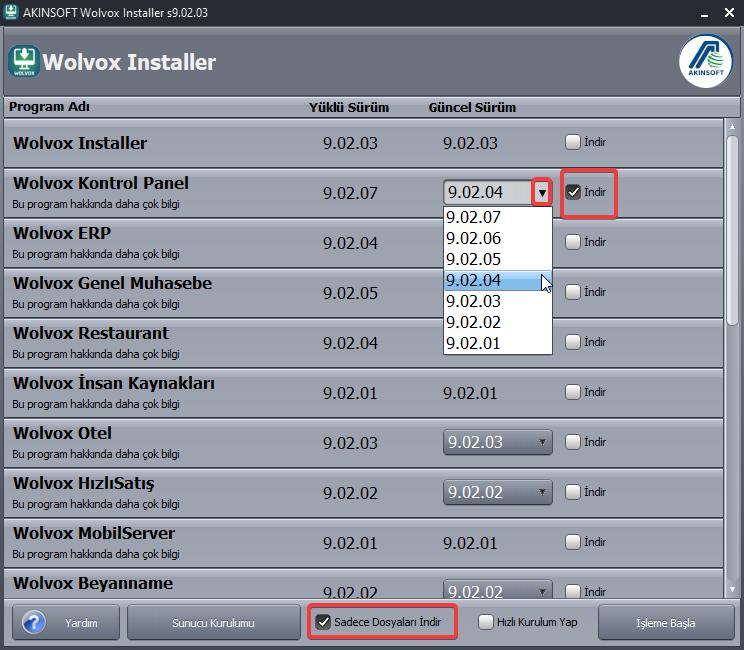Open more info link under Wolvox ERP
Screen dimensions: 744x650
coord(96,254)
